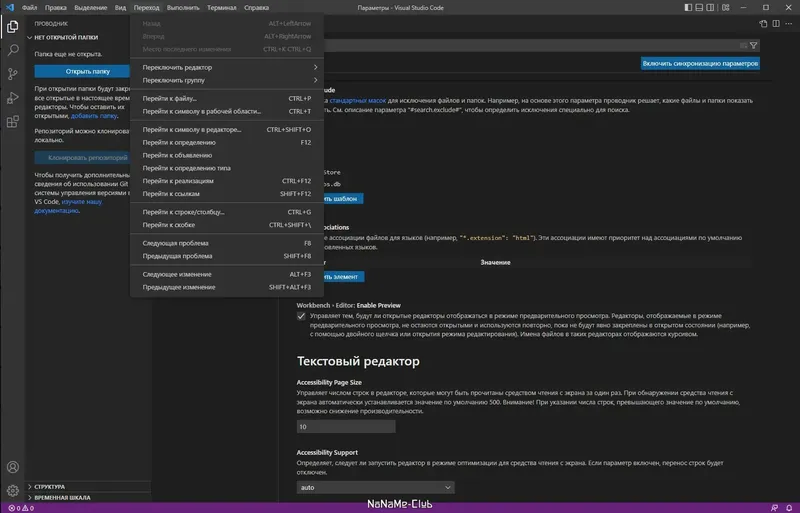Choose Перейти к ссылкам entry
The image size is (800, 513).
[227, 194]
